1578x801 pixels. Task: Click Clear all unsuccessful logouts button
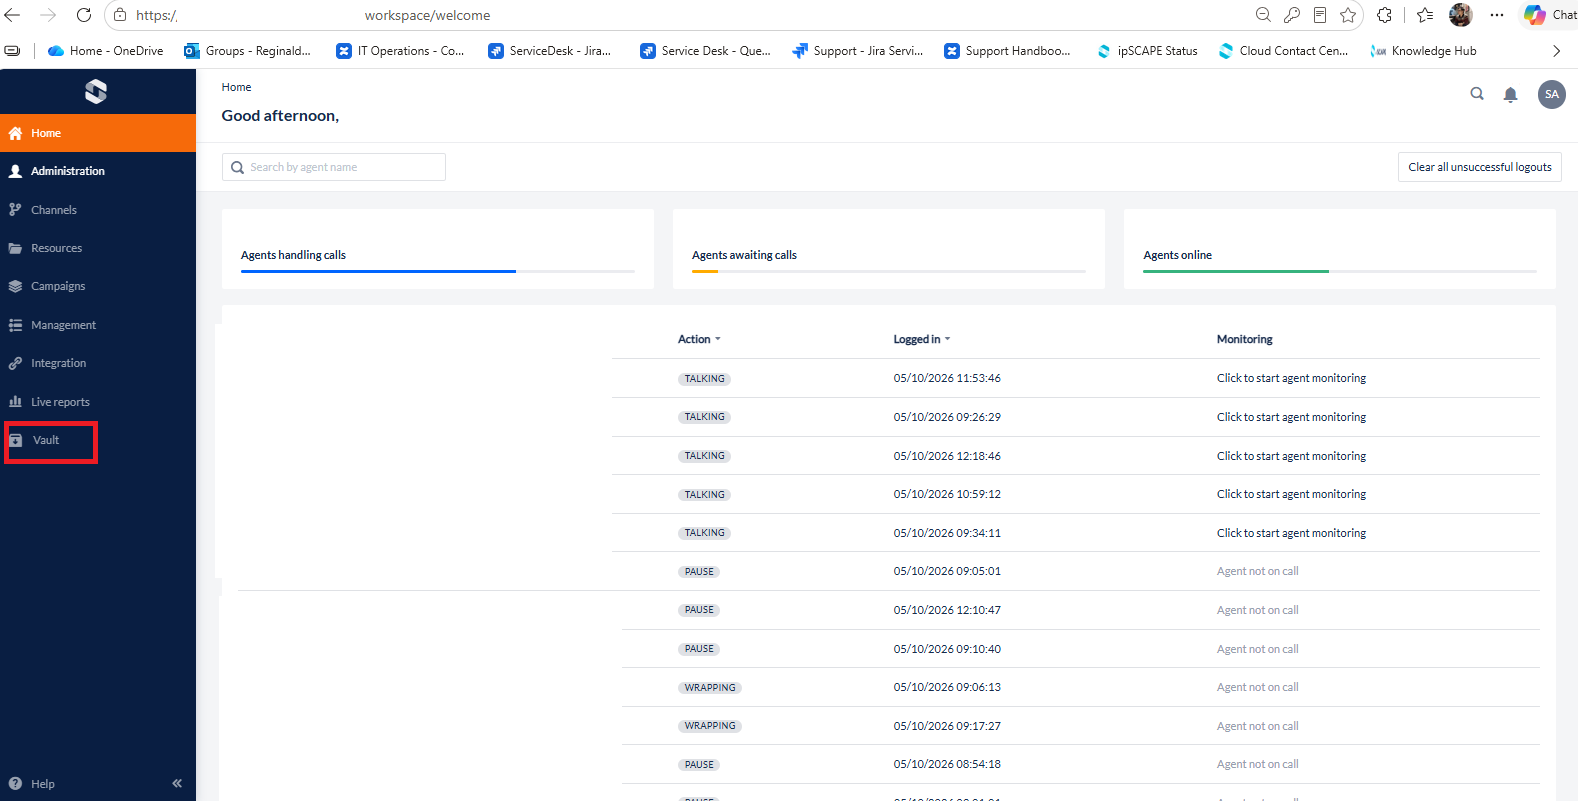point(1479,167)
